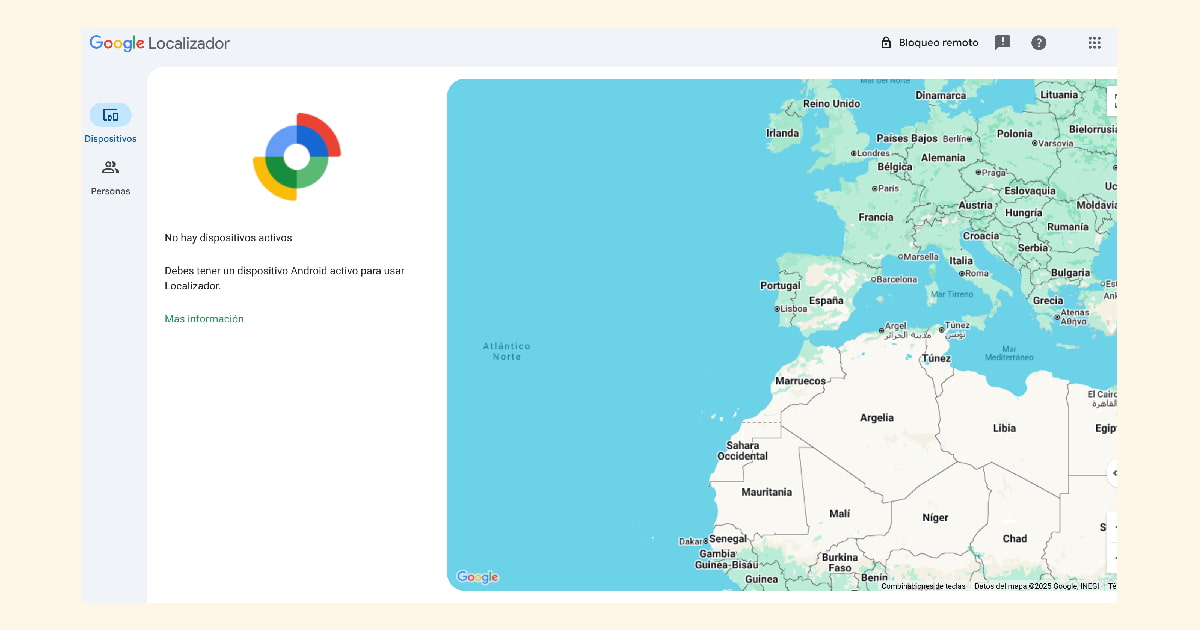Screen dimensions: 1200x630
Task: Click Italia label on the map
Action: pyautogui.click(x=961, y=260)
